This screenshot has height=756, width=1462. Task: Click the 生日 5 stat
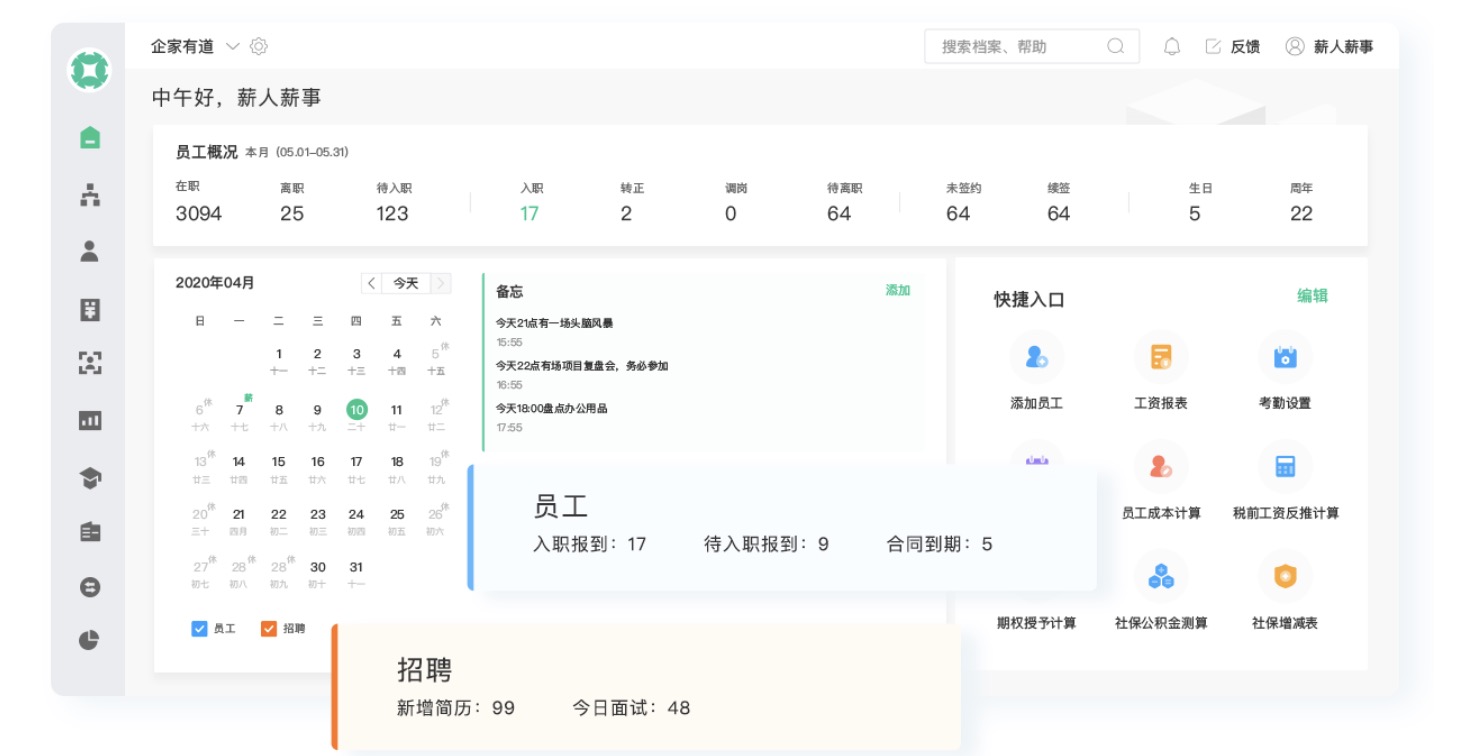1199,203
